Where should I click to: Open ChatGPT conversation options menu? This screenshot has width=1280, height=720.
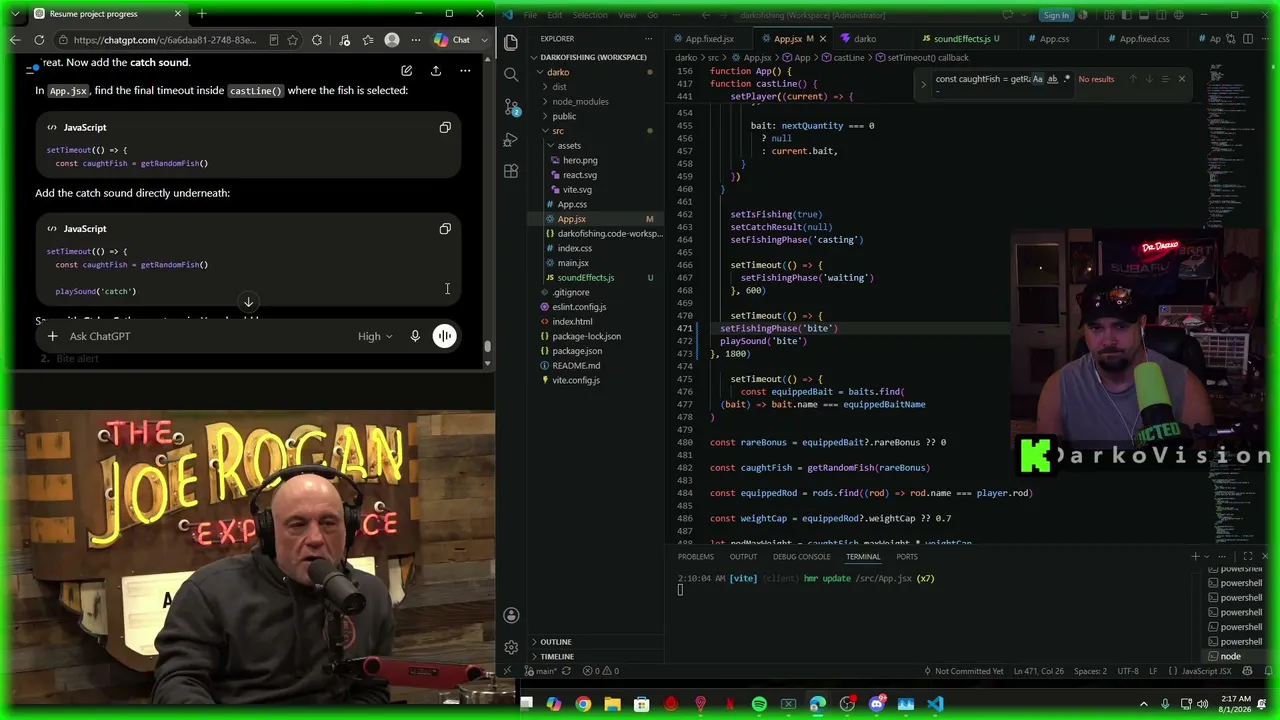coord(465,71)
